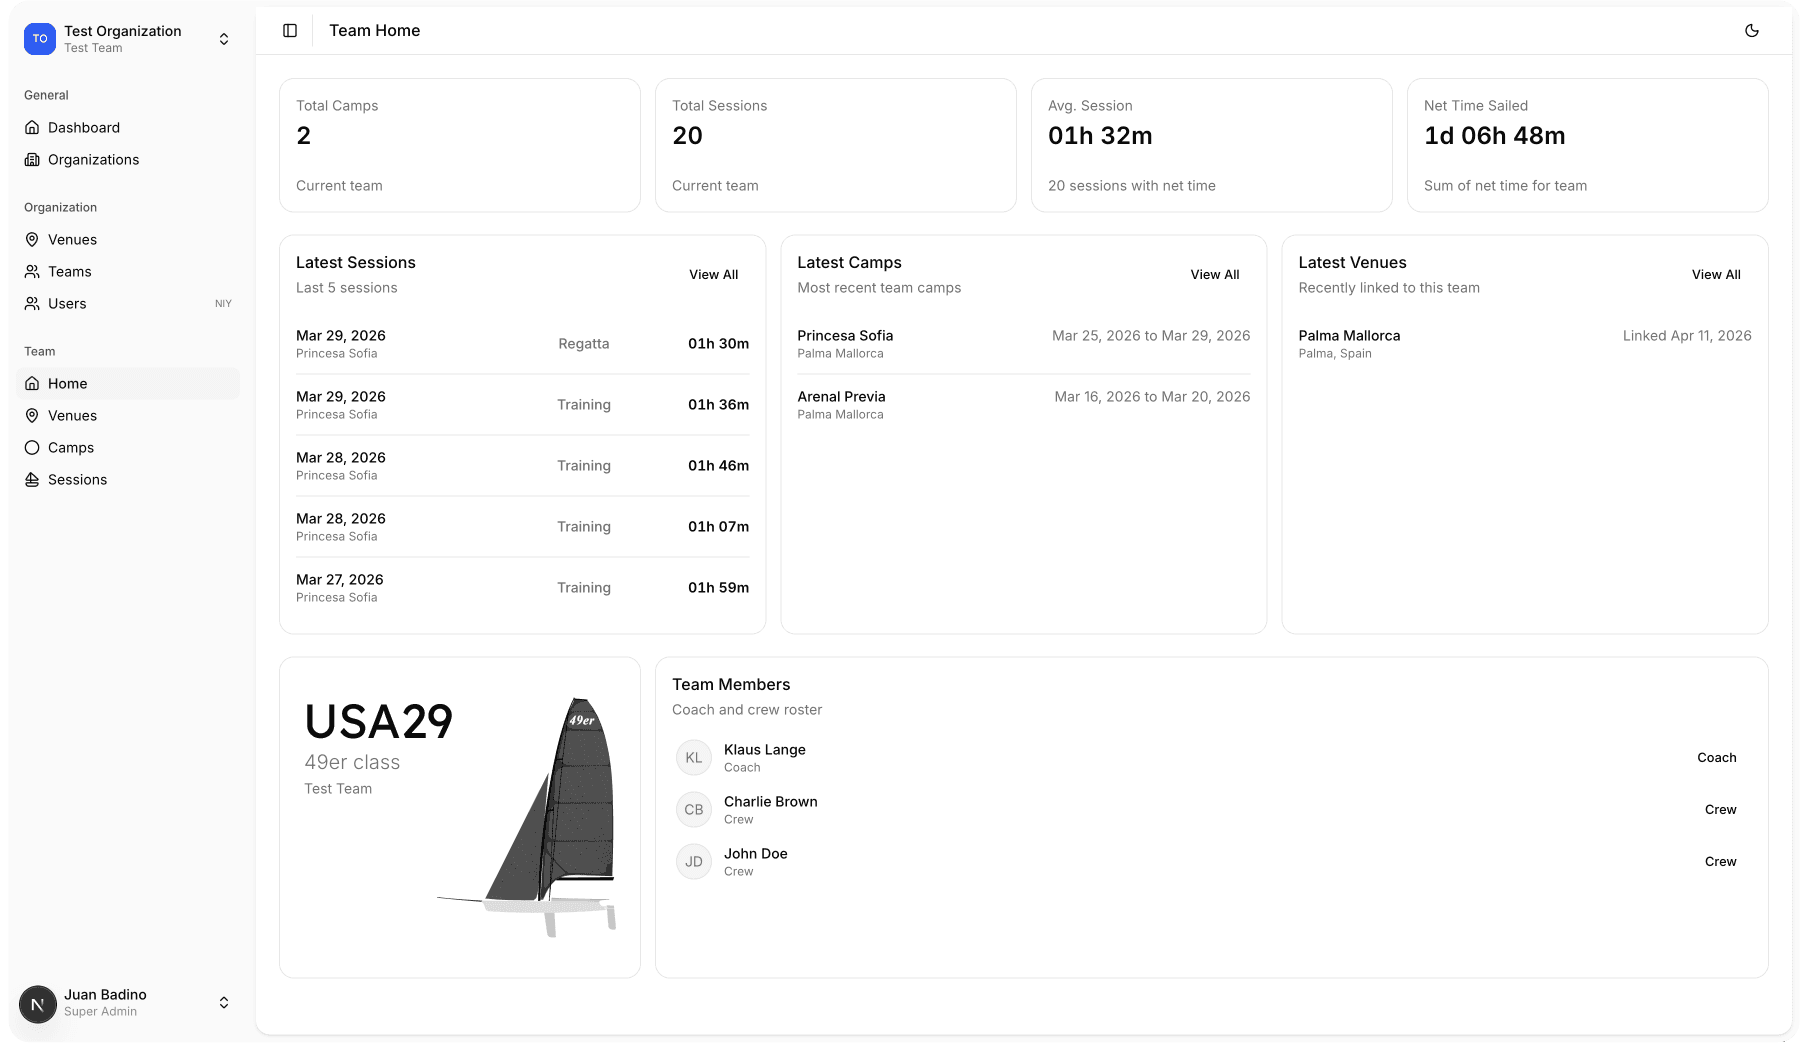Click the Organization Venues pin icon

click(x=32, y=240)
